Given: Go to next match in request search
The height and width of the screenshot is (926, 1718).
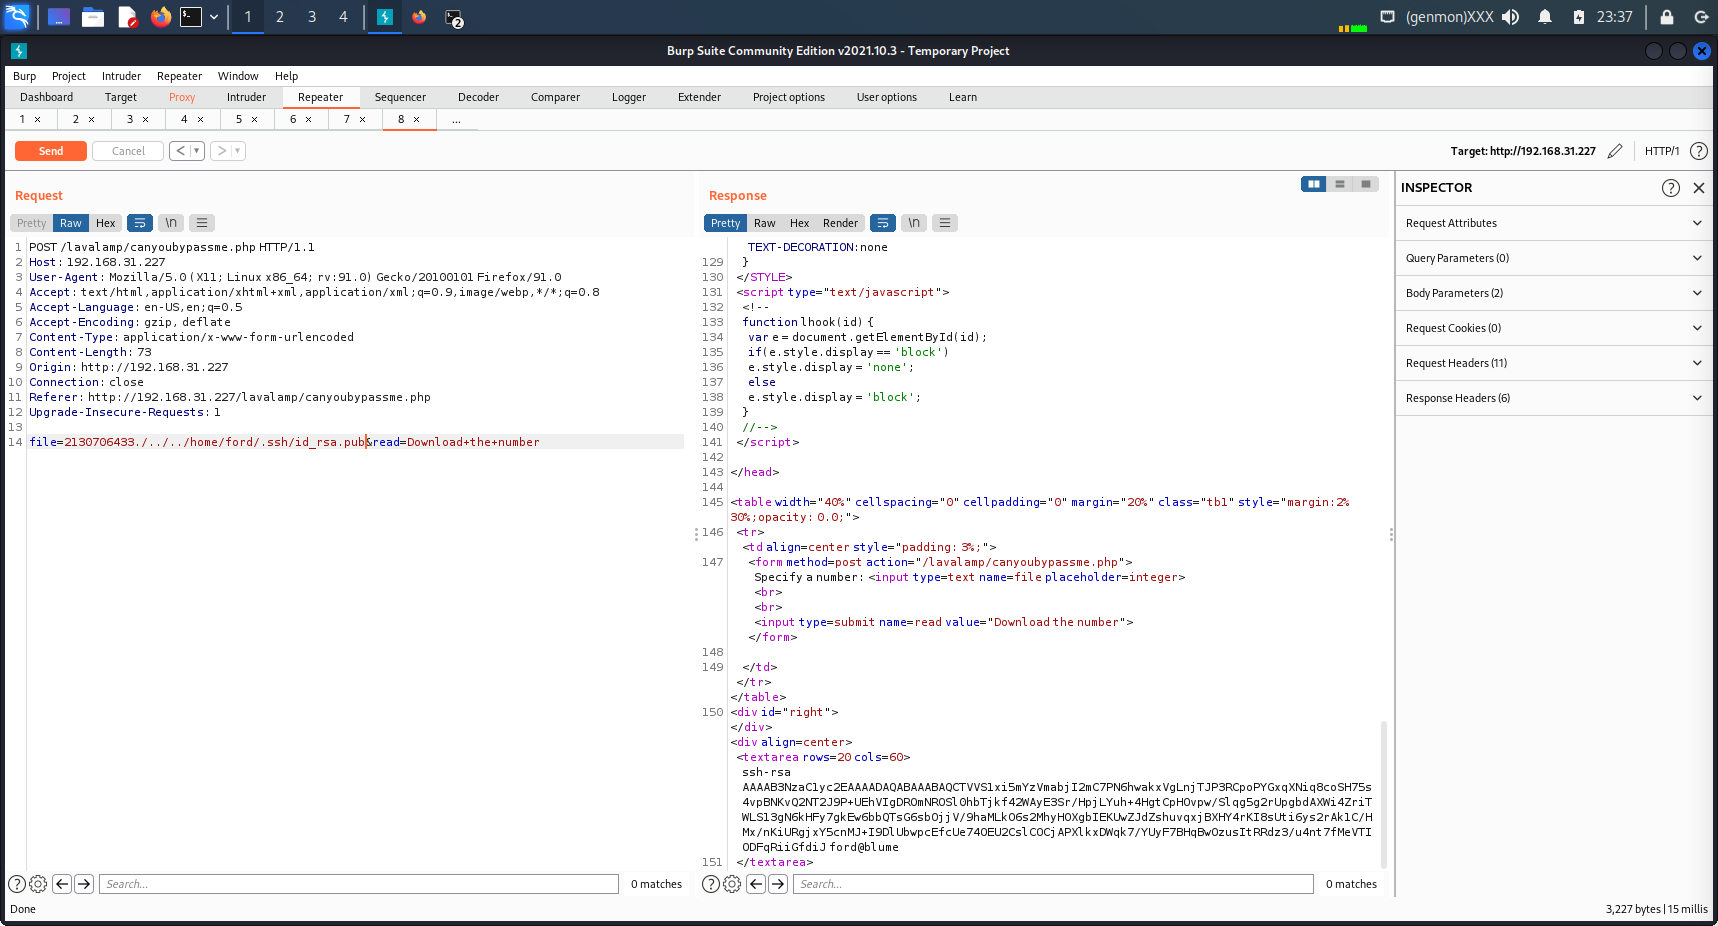Looking at the screenshot, I should click(84, 884).
